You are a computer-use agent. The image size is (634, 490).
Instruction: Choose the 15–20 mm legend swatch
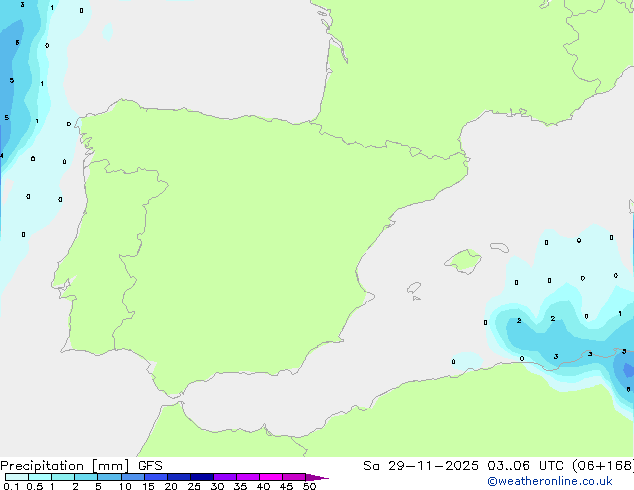tap(155, 477)
